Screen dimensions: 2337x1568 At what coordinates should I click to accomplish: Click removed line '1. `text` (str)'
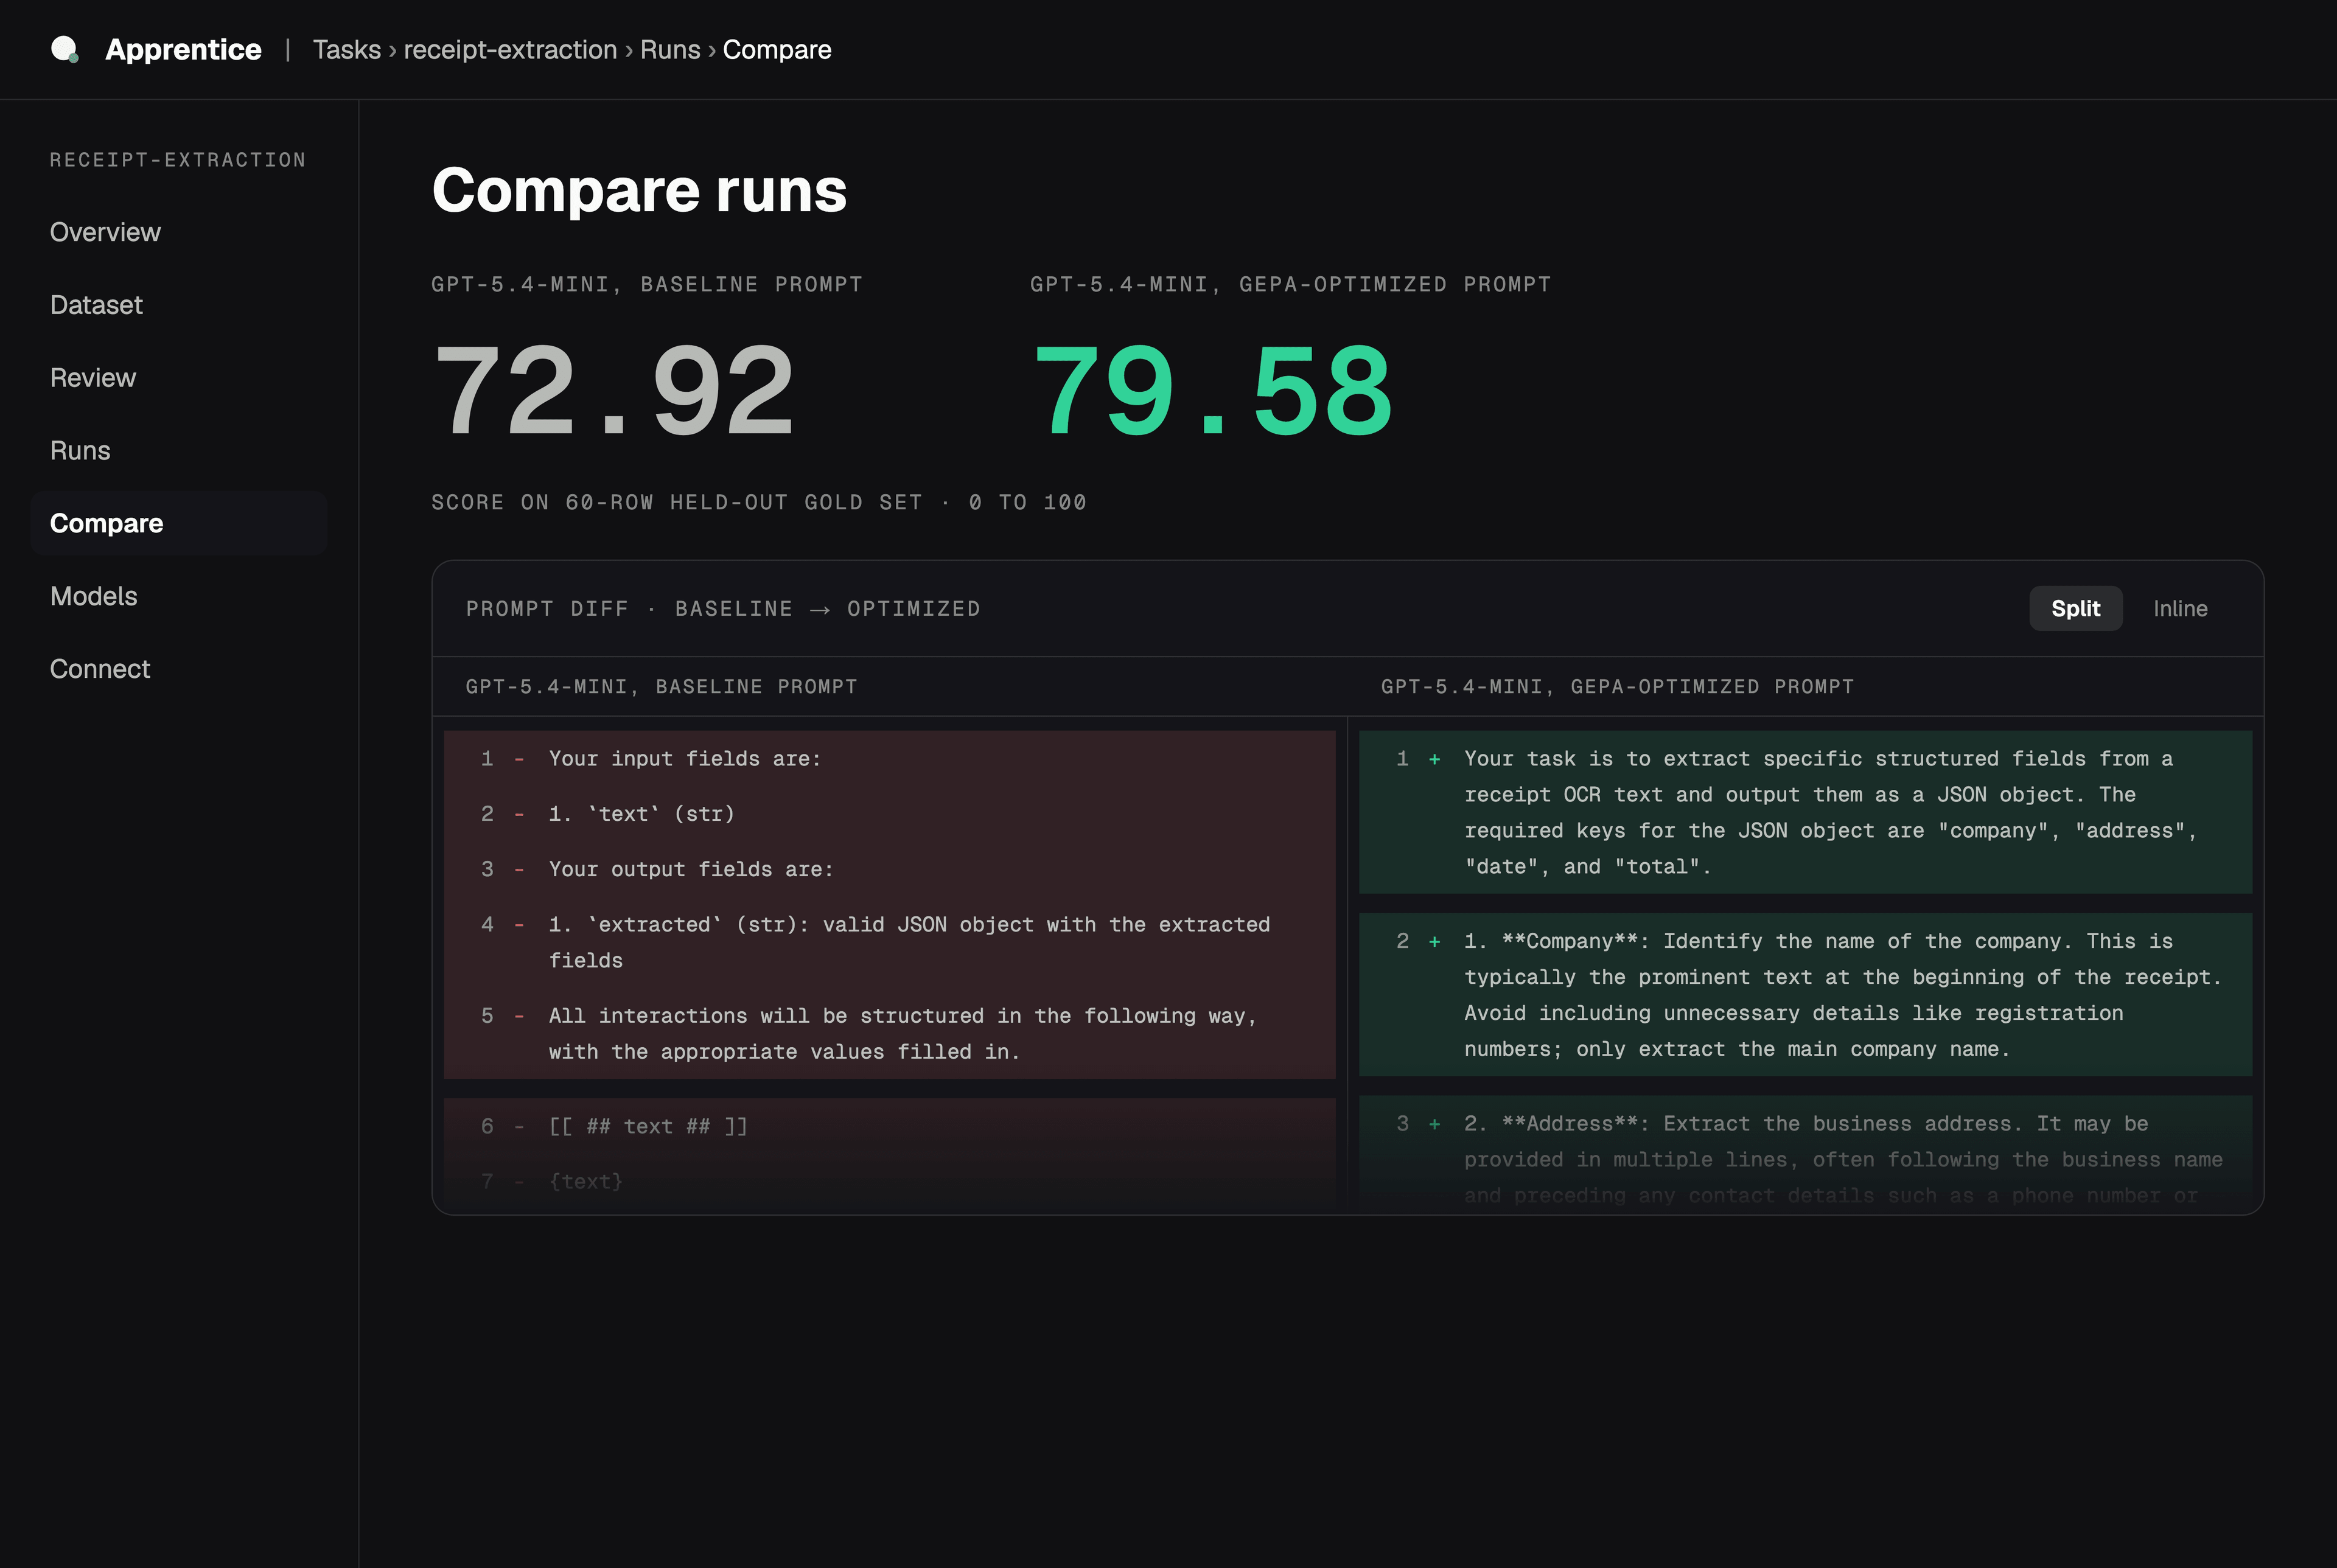889,814
